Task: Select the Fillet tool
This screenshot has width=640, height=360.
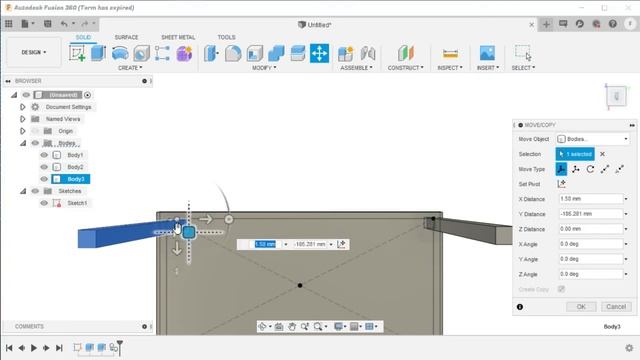Action: click(x=233, y=53)
